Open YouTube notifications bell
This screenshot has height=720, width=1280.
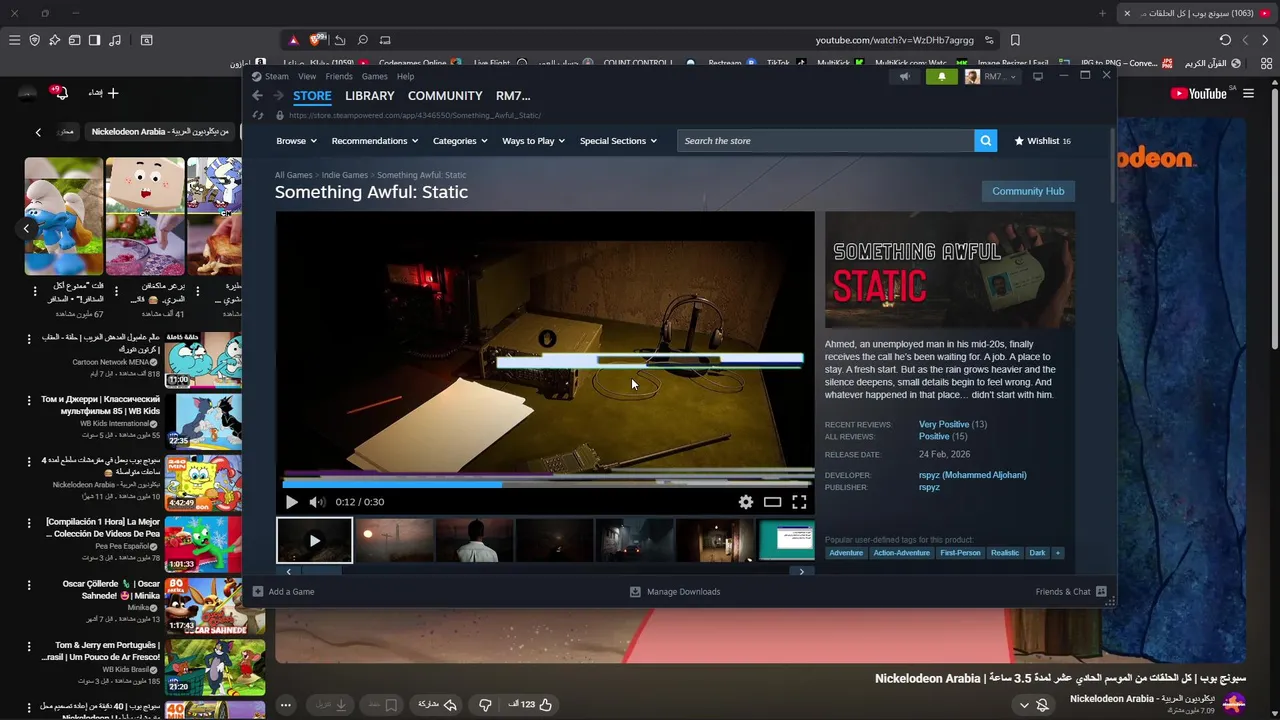[60, 93]
